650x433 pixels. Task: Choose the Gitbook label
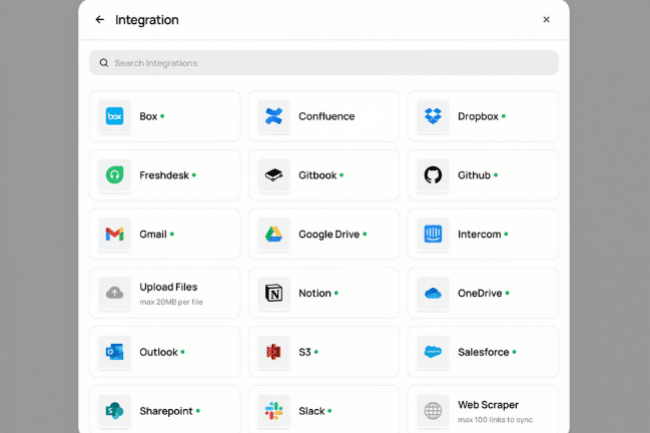click(x=317, y=175)
